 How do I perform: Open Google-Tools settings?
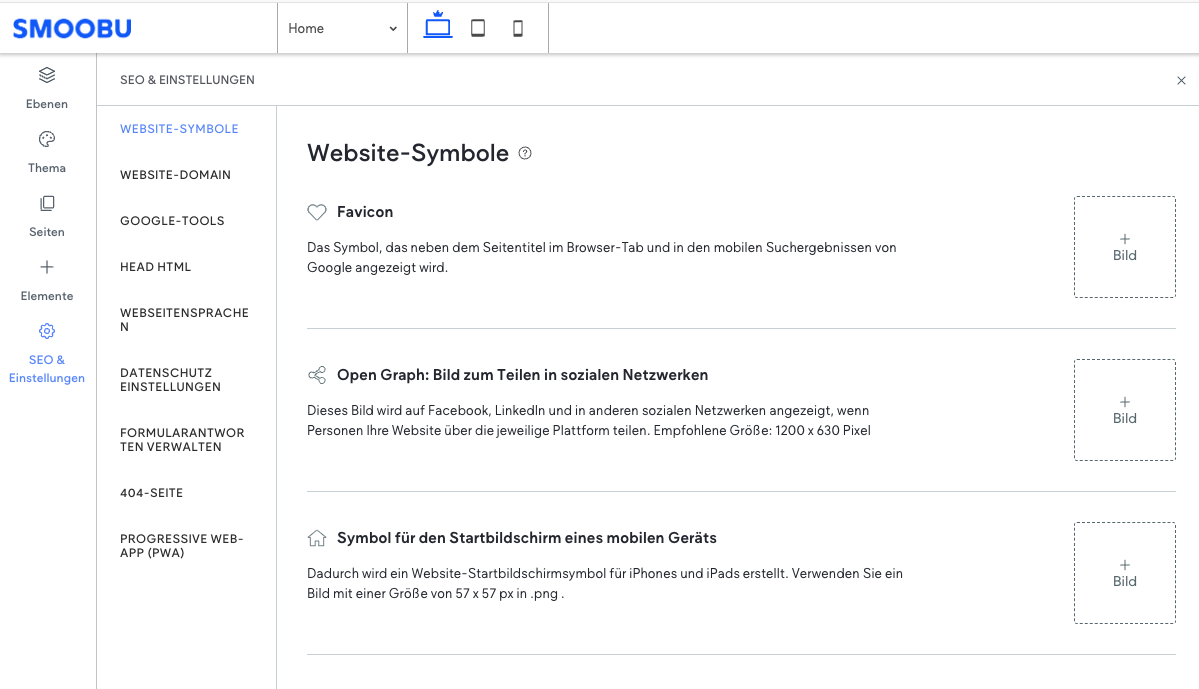[x=171, y=220]
